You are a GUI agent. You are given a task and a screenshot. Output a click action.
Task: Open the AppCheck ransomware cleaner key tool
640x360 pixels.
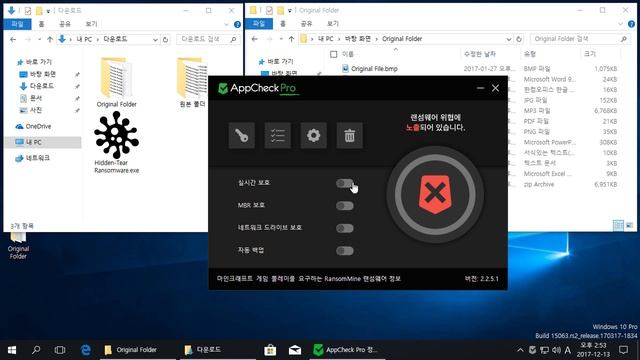(x=242, y=136)
